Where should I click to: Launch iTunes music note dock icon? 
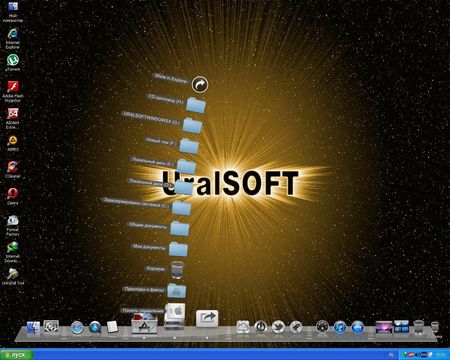pos(340,327)
